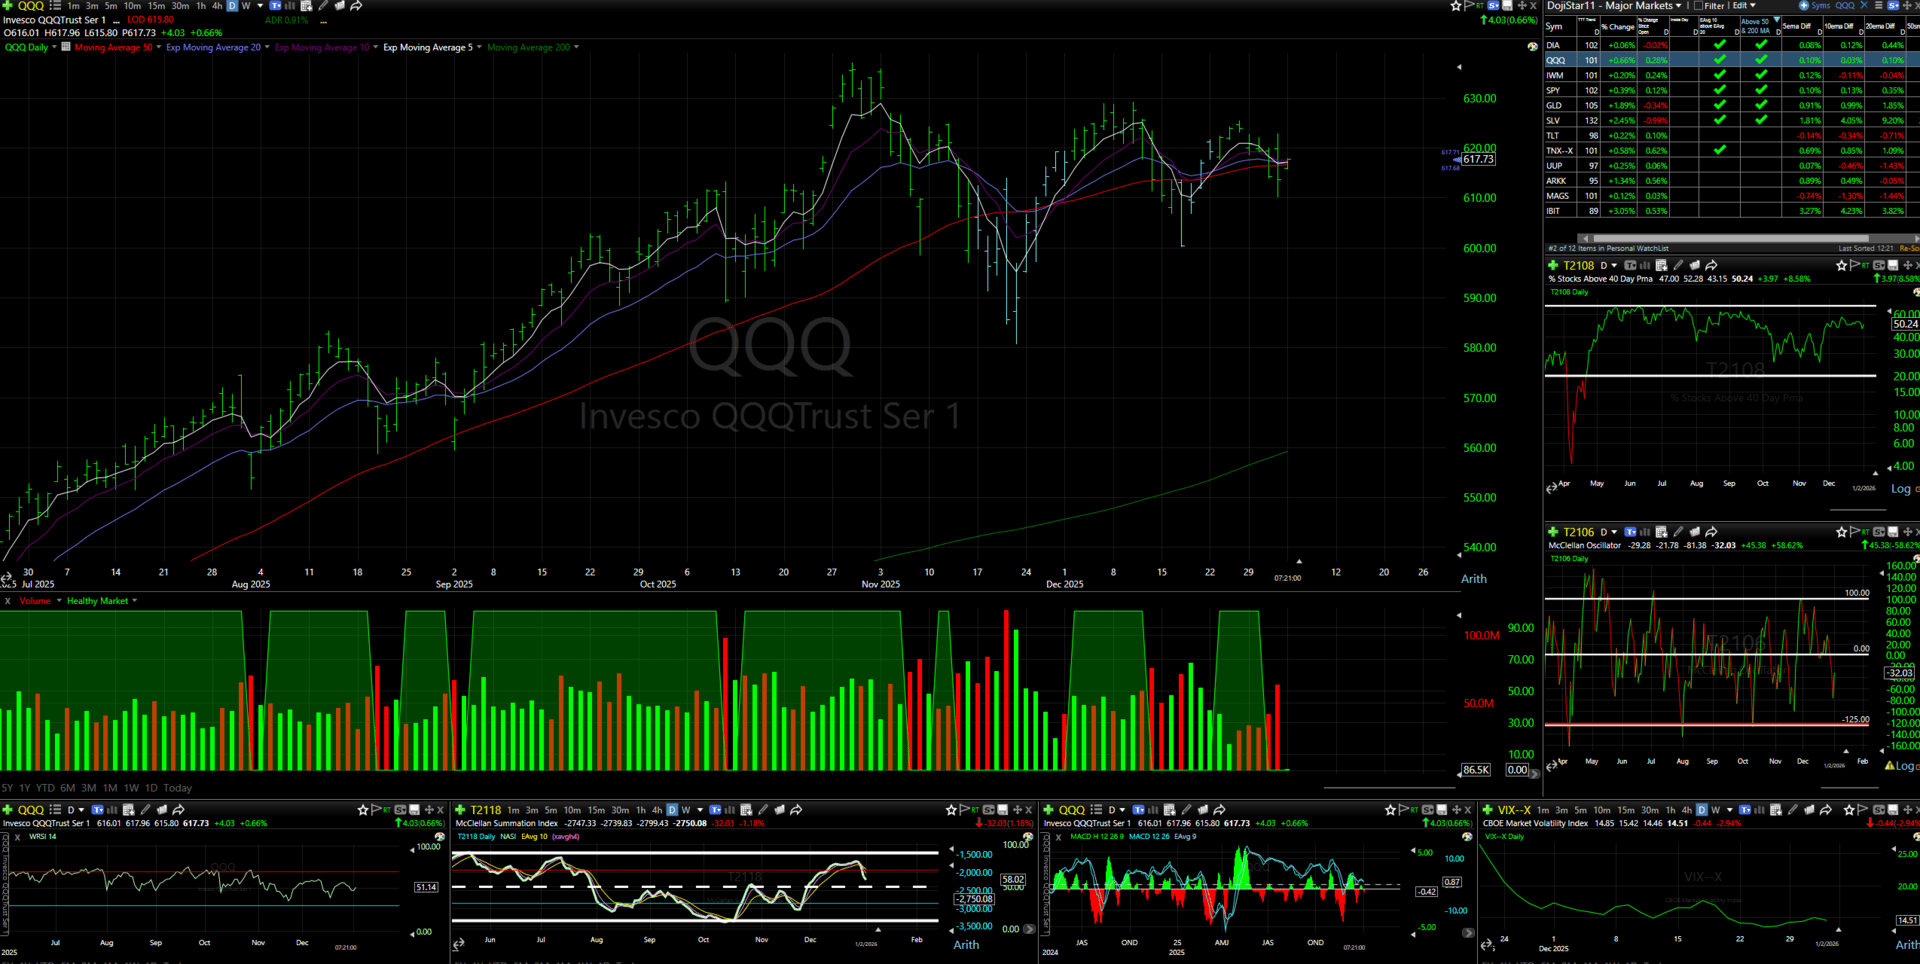This screenshot has width=1920, height=964.
Task: Open the main chart timeframe dropdown arrow
Action: [260, 6]
